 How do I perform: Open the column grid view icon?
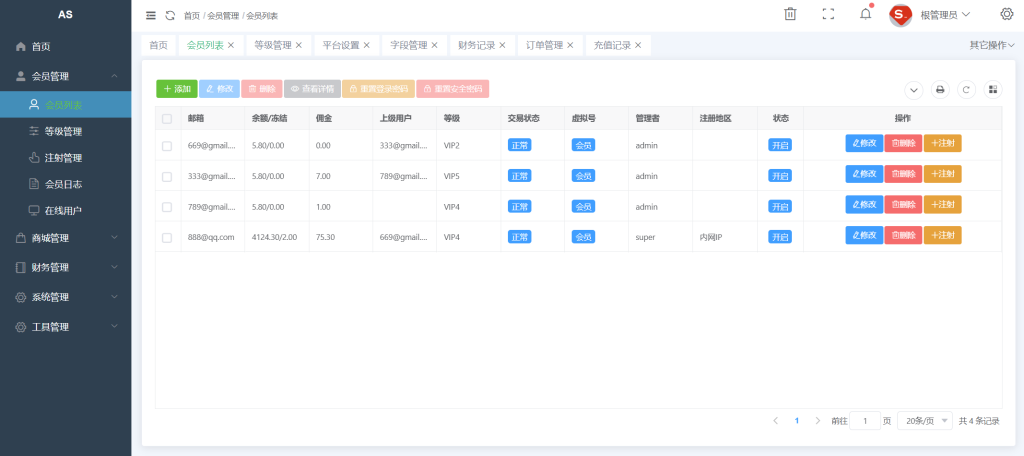point(992,89)
